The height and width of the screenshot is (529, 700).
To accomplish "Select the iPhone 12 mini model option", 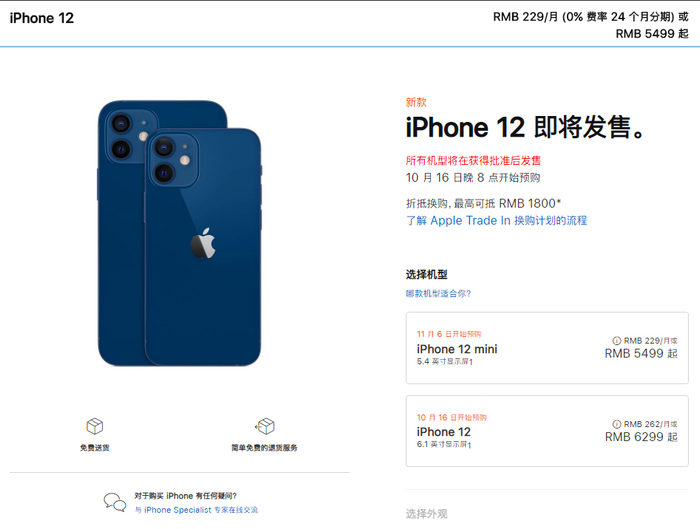I will [x=547, y=348].
